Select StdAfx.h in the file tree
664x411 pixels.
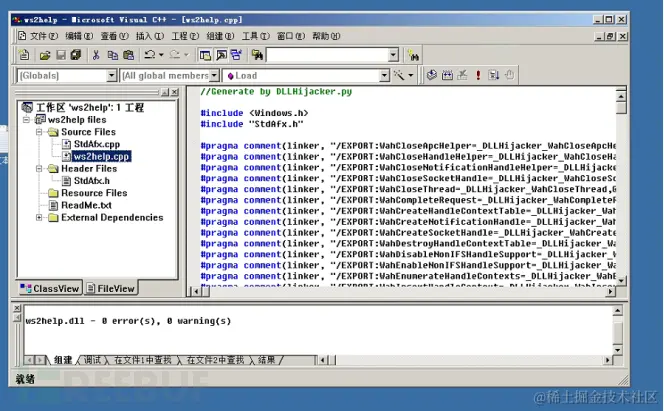(92, 181)
